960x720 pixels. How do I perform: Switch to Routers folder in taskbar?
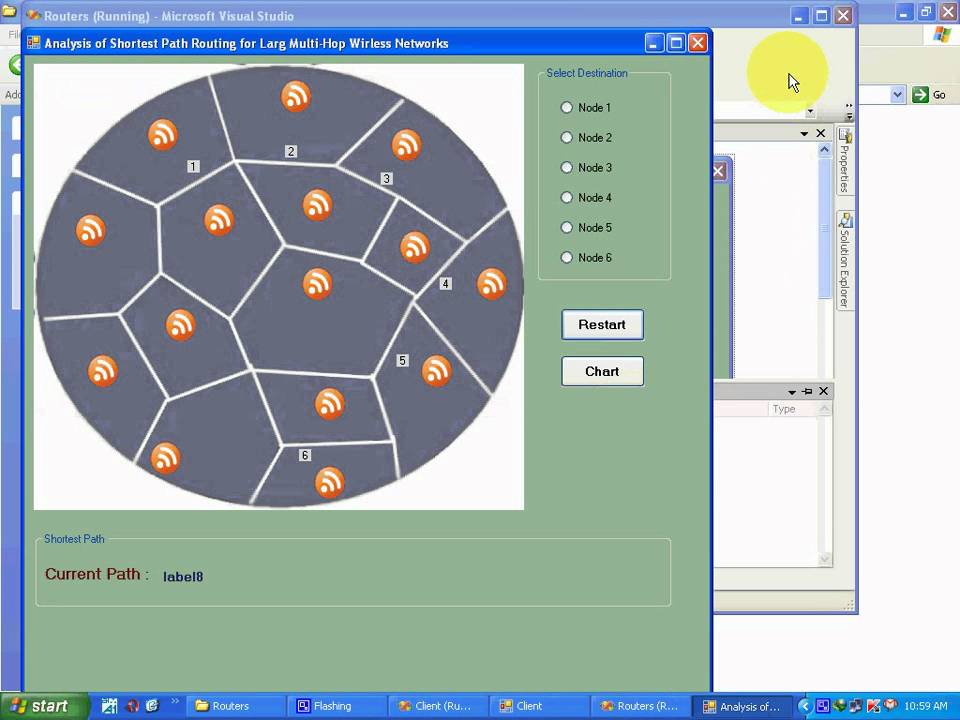click(236, 707)
